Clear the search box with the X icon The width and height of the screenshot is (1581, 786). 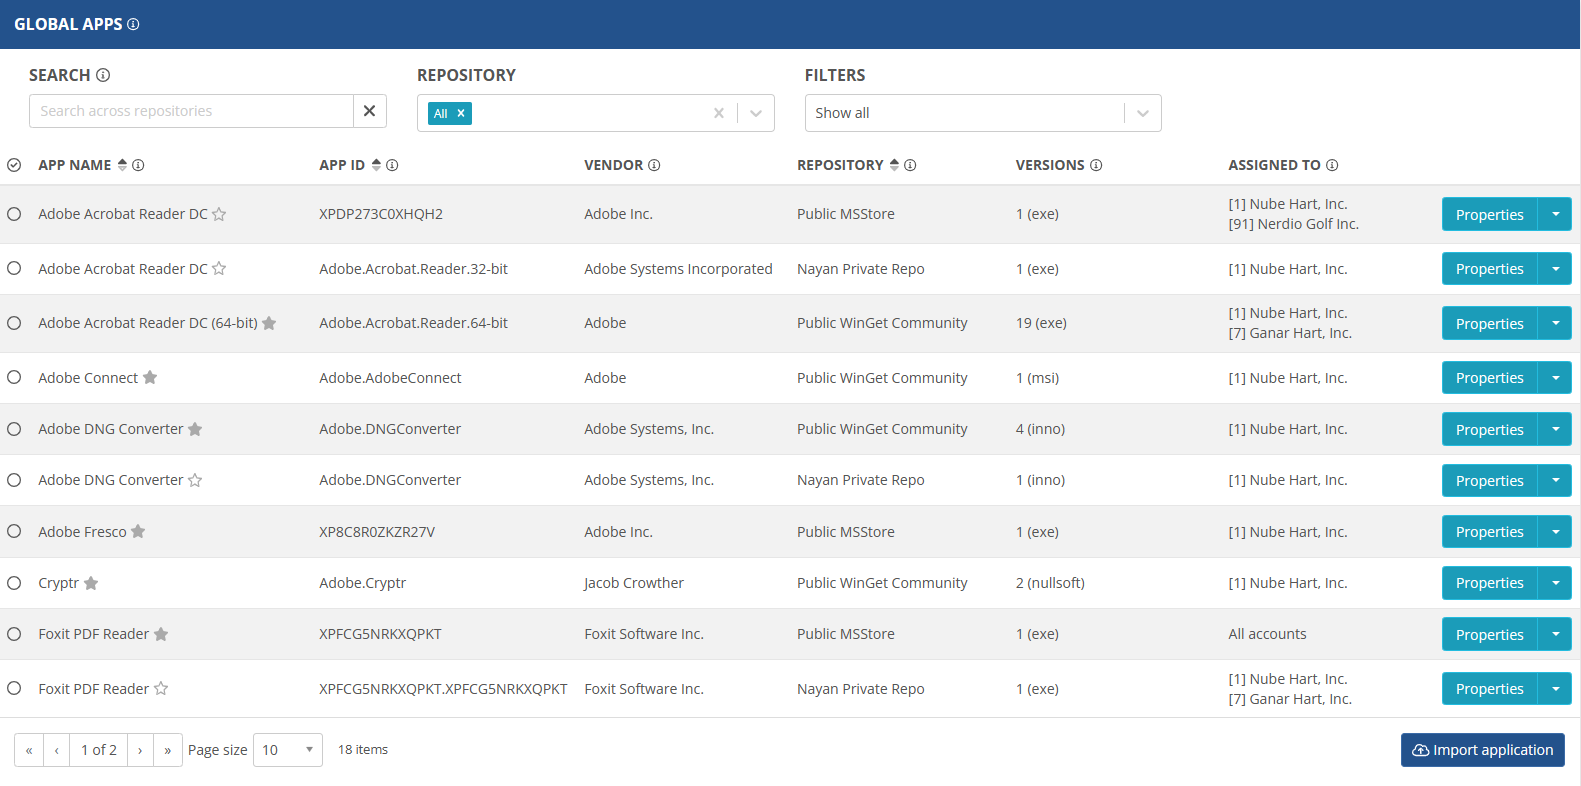pos(369,111)
